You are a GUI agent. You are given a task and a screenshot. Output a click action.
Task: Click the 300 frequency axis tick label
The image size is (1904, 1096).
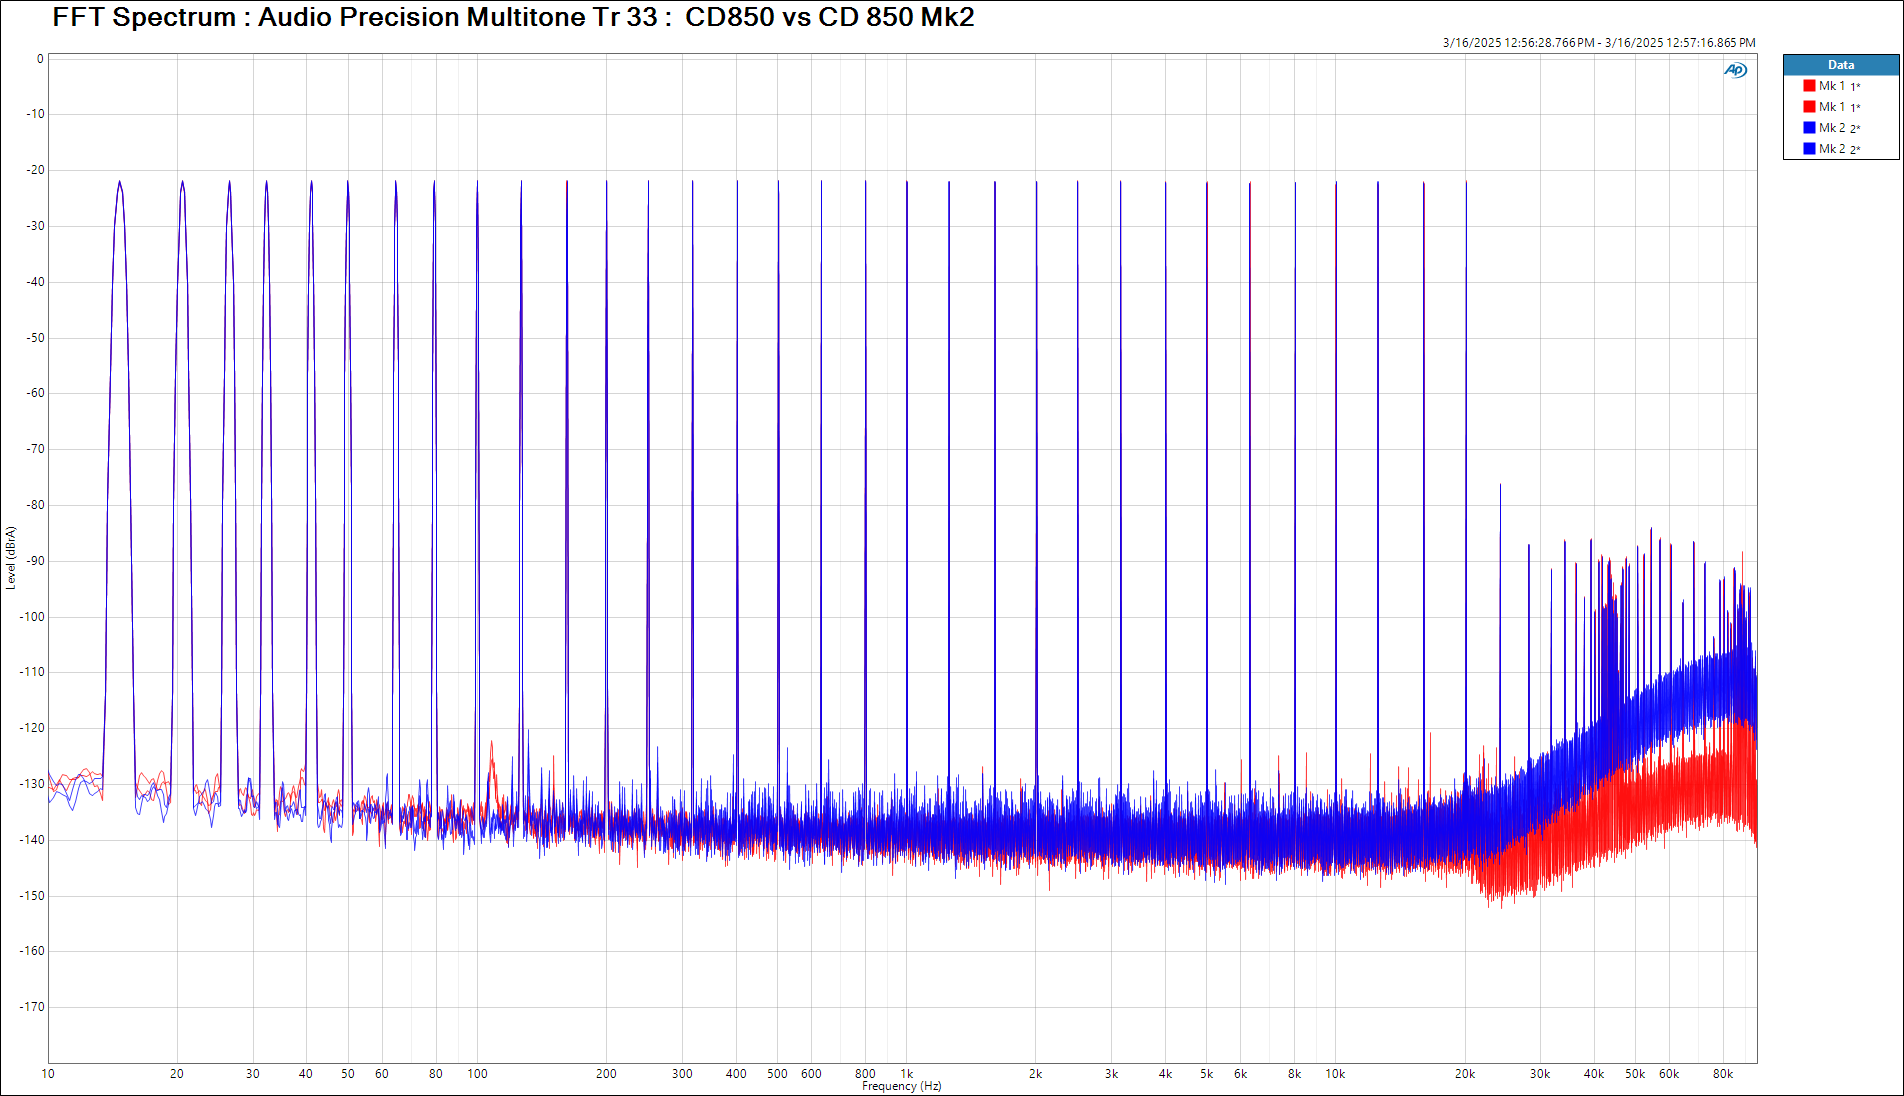point(682,1074)
